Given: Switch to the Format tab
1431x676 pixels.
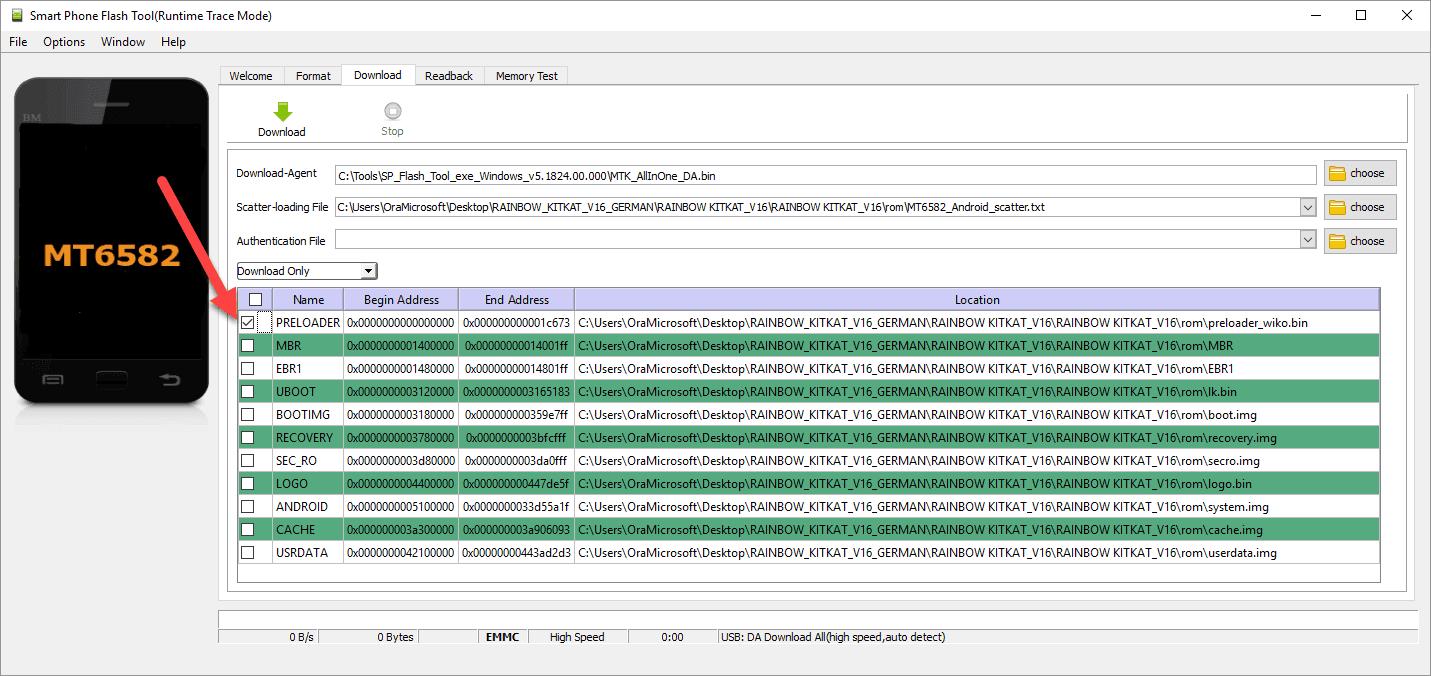Looking at the screenshot, I should tap(313, 76).
